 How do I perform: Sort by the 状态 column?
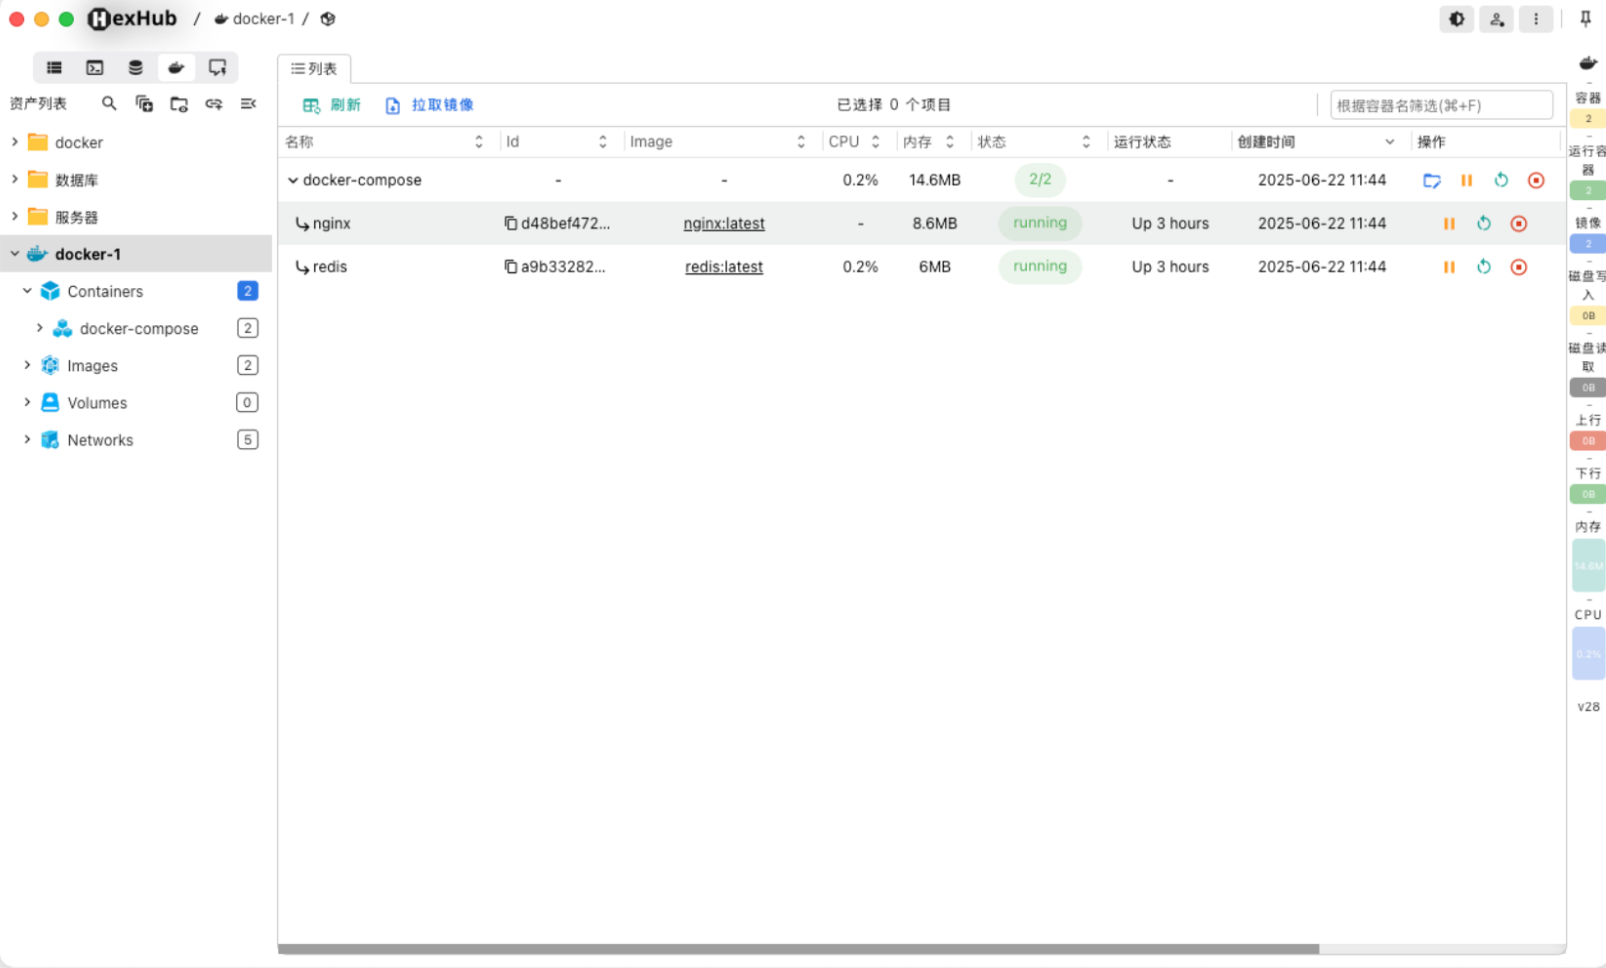click(x=1086, y=142)
